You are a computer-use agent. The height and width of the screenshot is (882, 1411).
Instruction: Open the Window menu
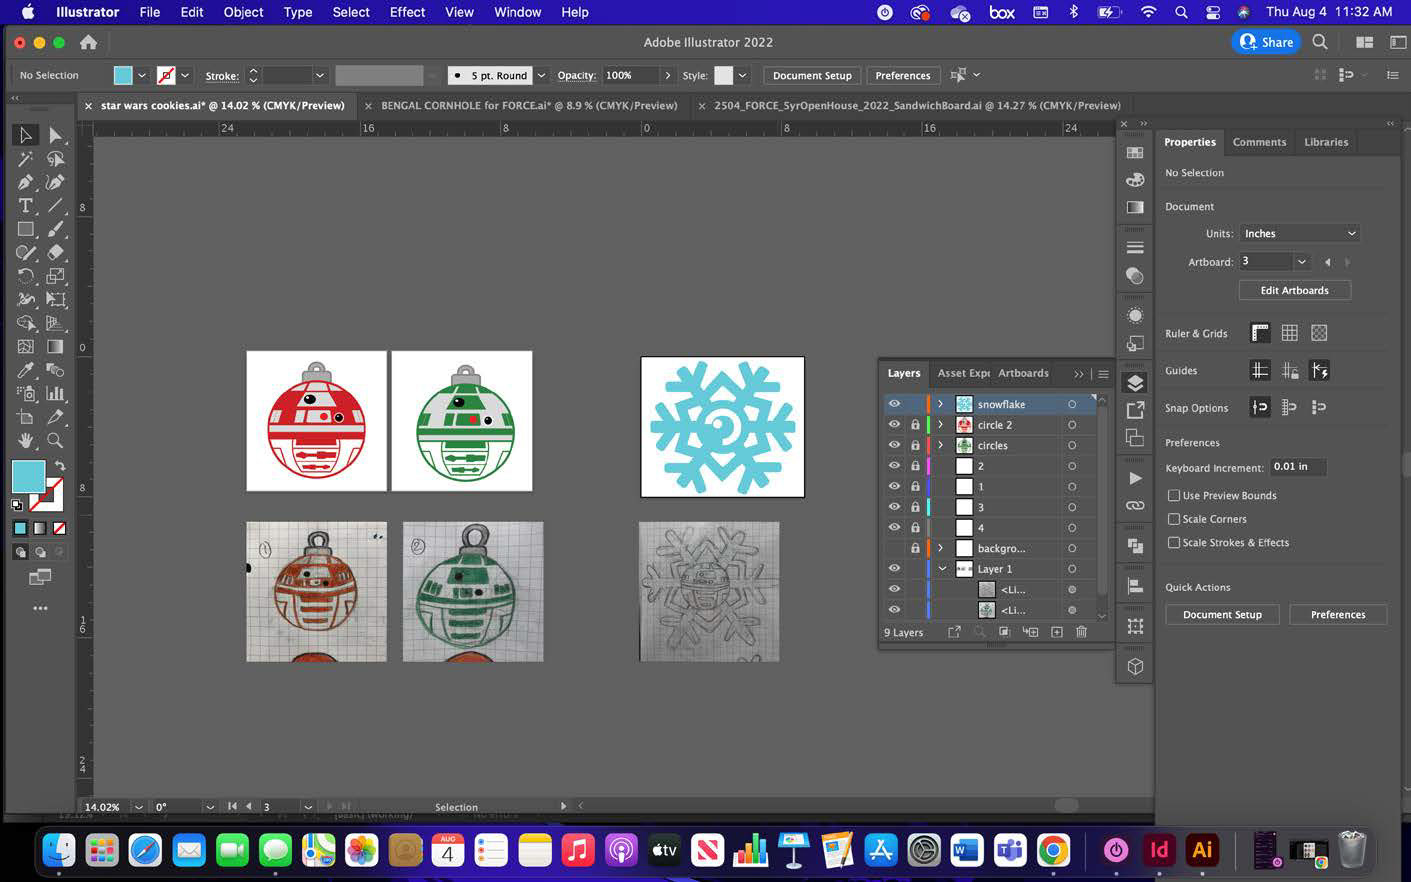pos(517,12)
